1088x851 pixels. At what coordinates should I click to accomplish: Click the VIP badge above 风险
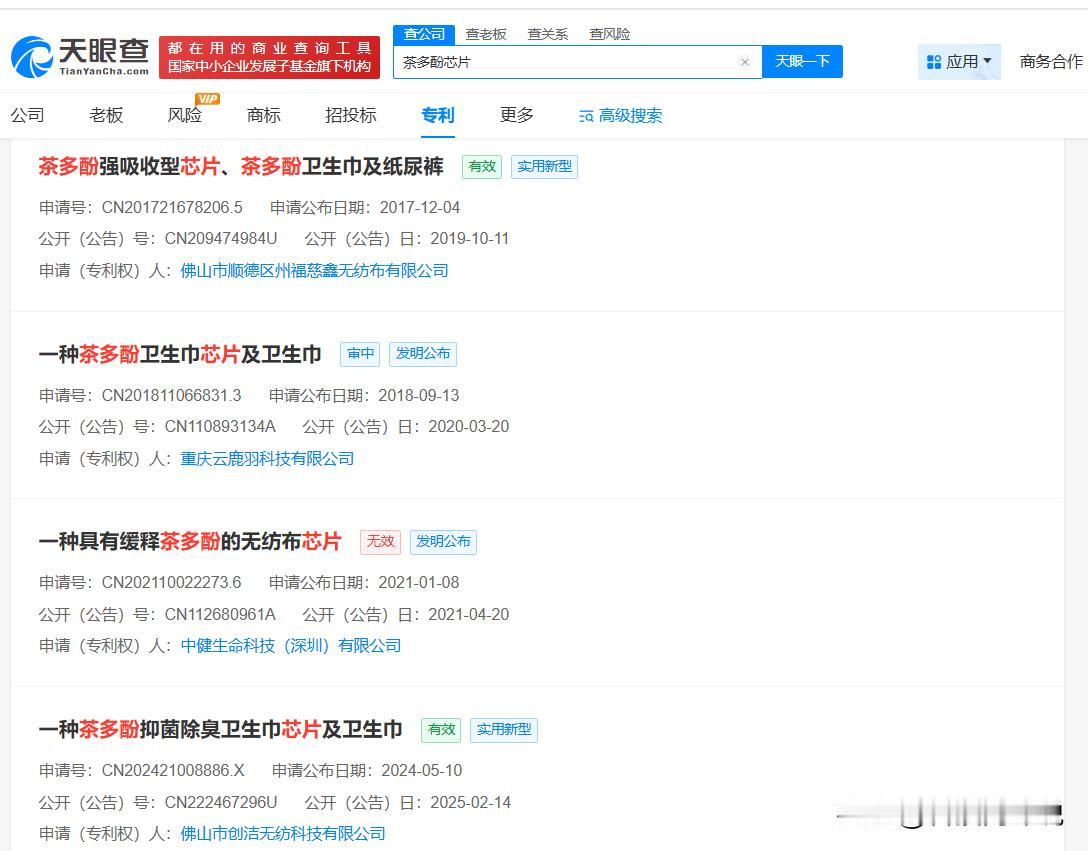207,99
